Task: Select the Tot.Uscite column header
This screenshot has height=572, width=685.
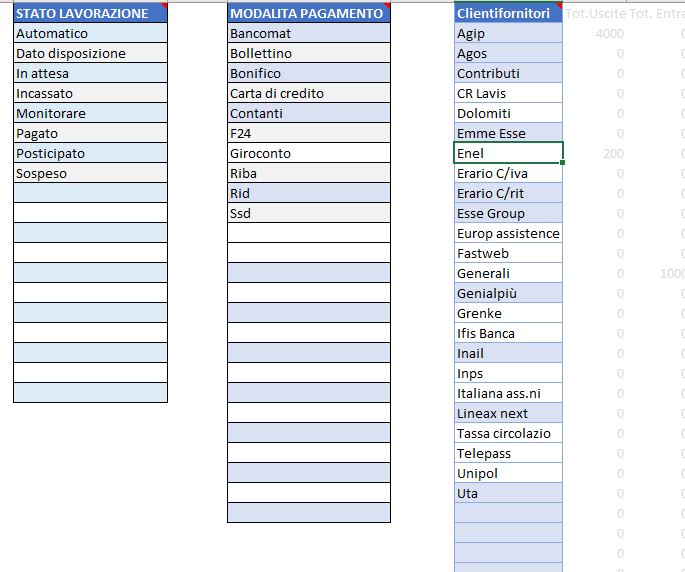Action: pos(596,14)
